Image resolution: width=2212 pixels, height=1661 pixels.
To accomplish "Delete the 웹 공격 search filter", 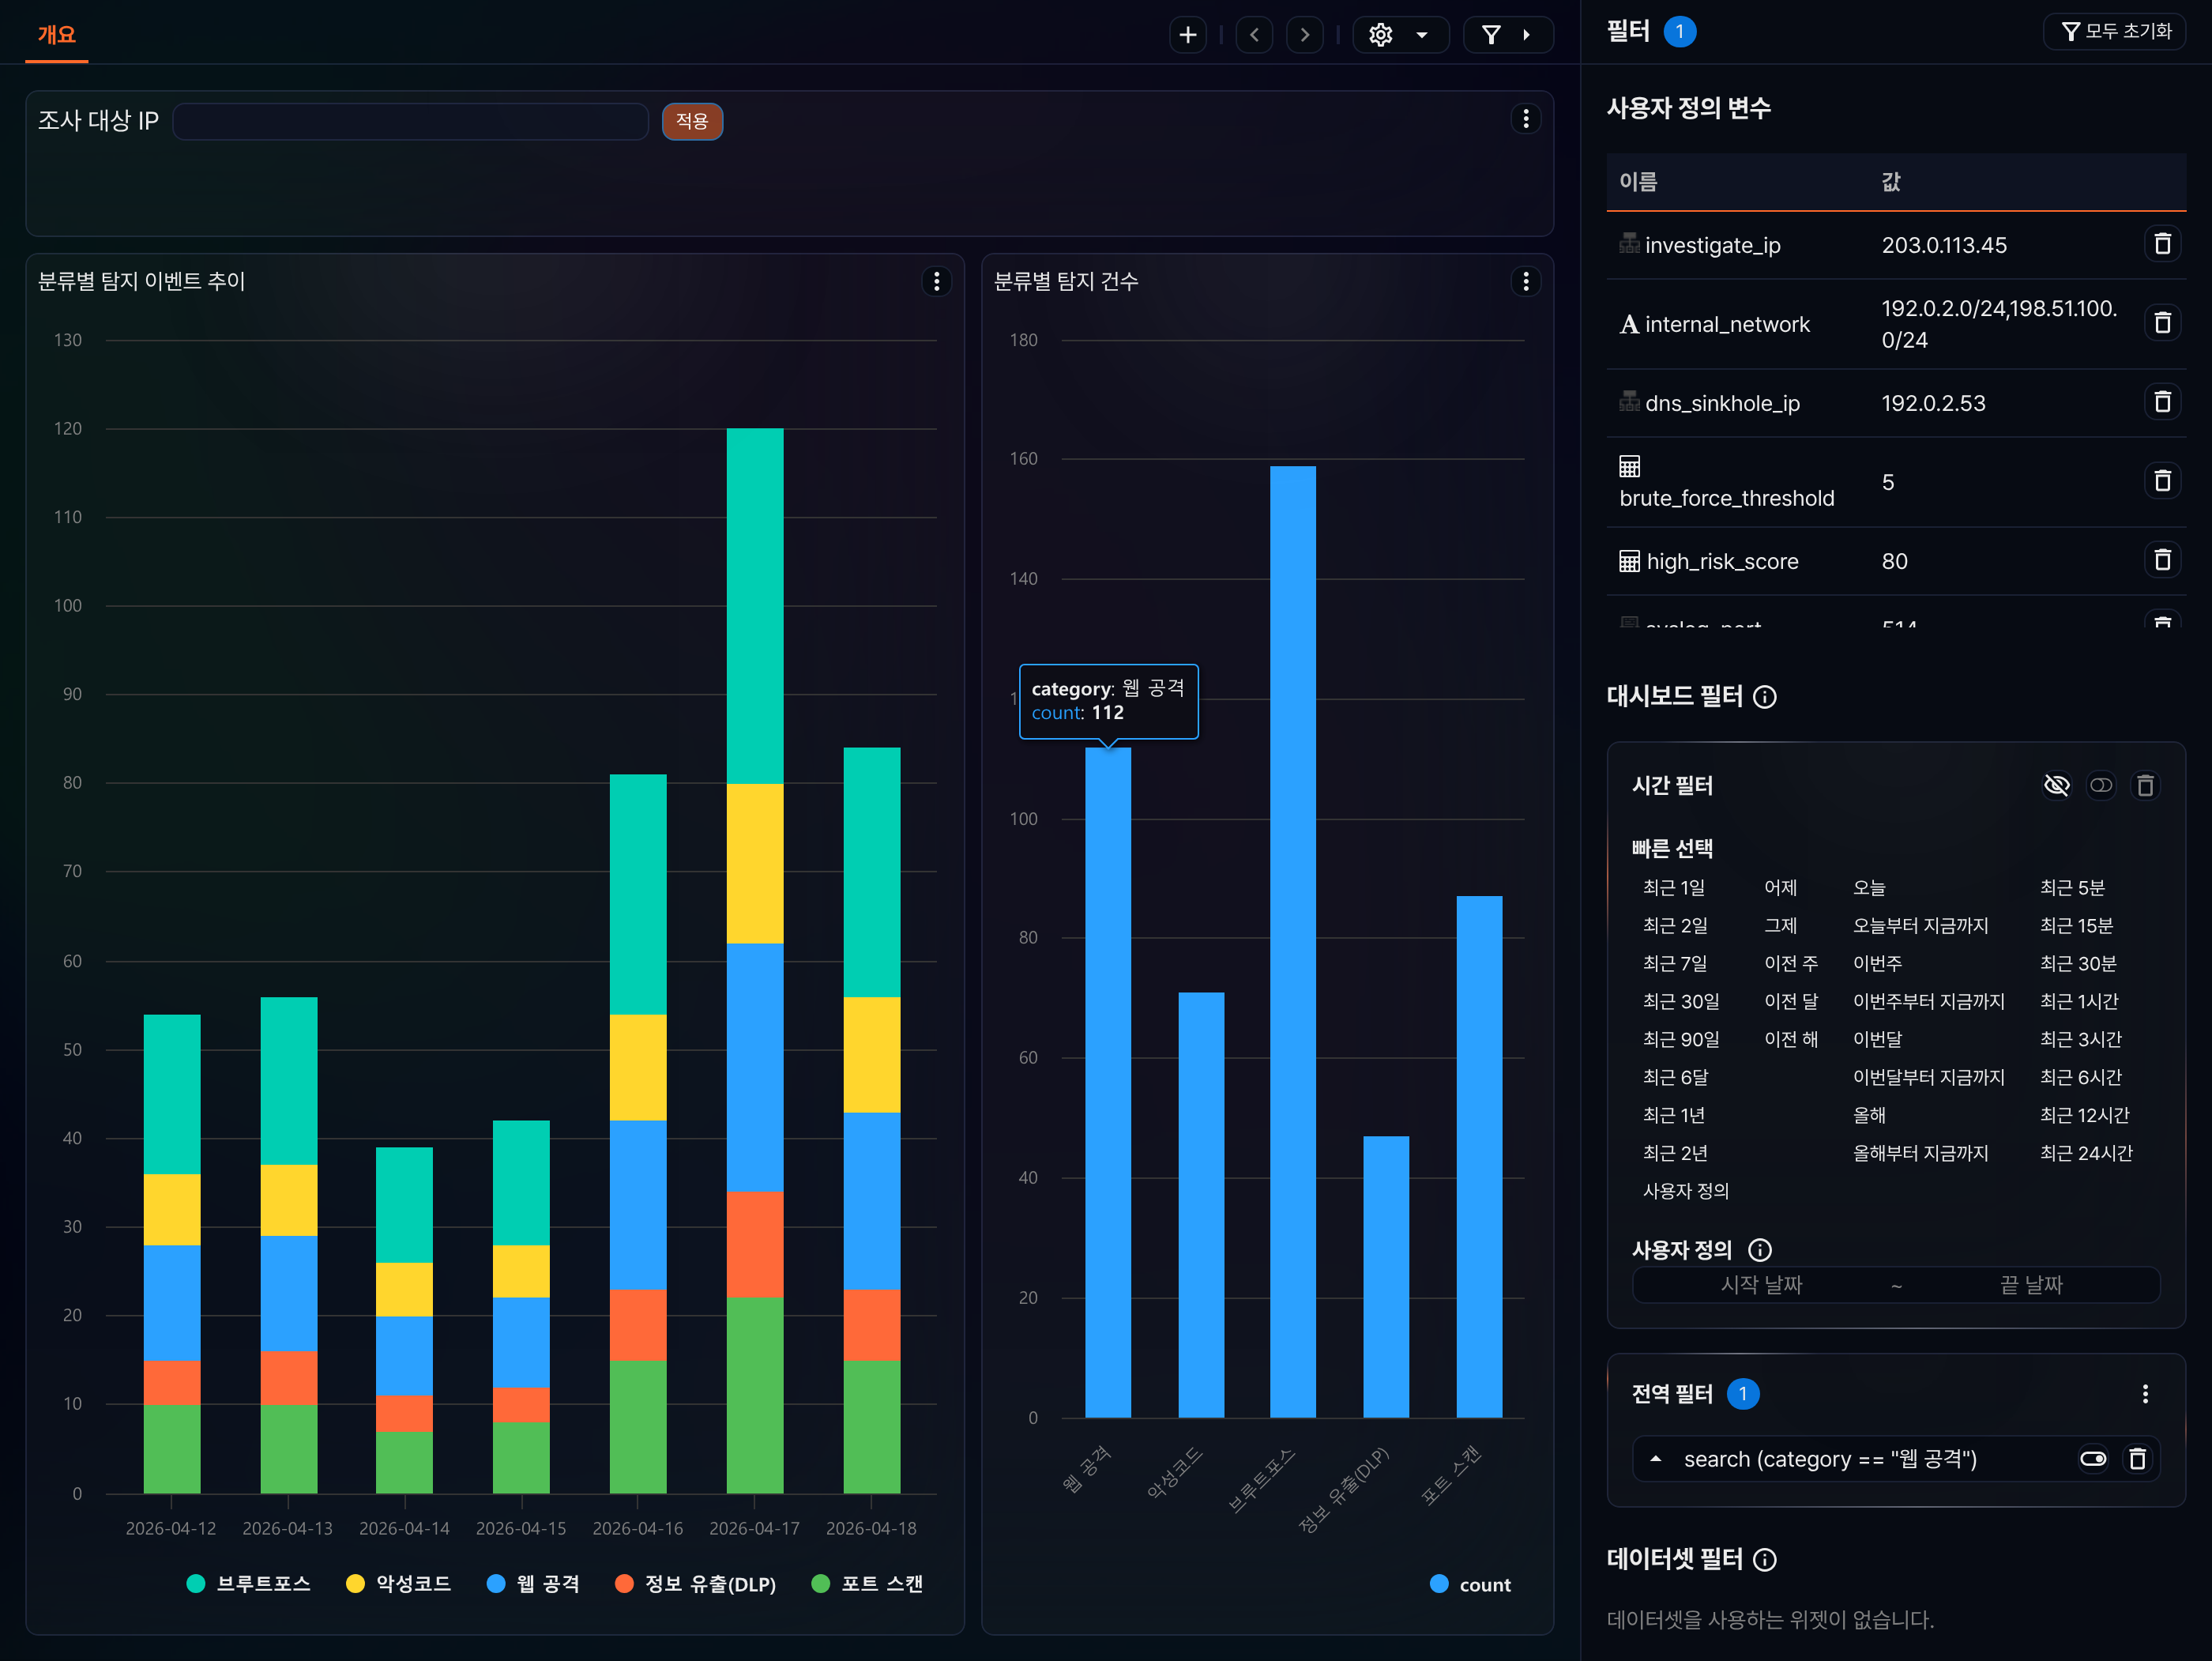I will pyautogui.click(x=2137, y=1459).
